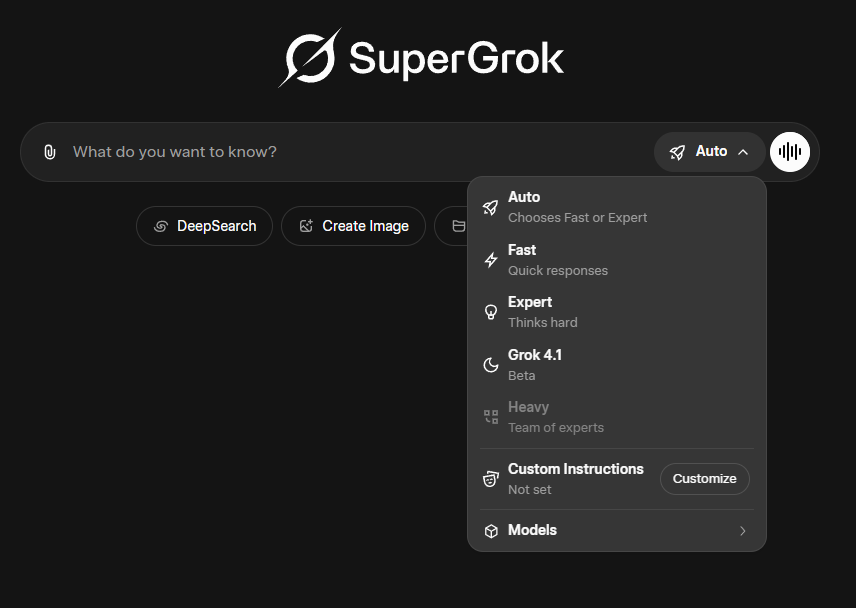Click 'Not set' status text
Screen dimensions: 856x608
(529, 490)
